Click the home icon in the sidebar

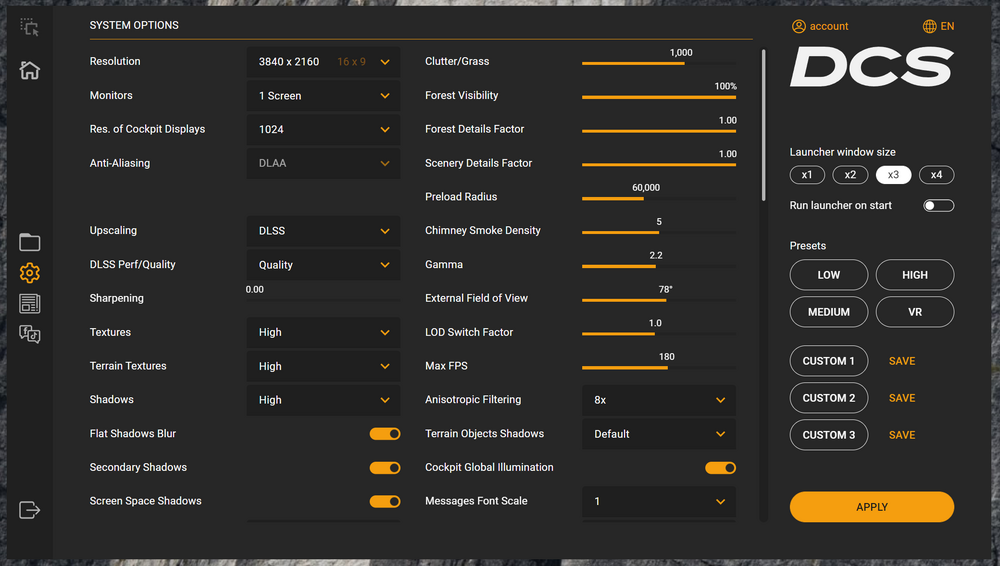click(x=30, y=70)
